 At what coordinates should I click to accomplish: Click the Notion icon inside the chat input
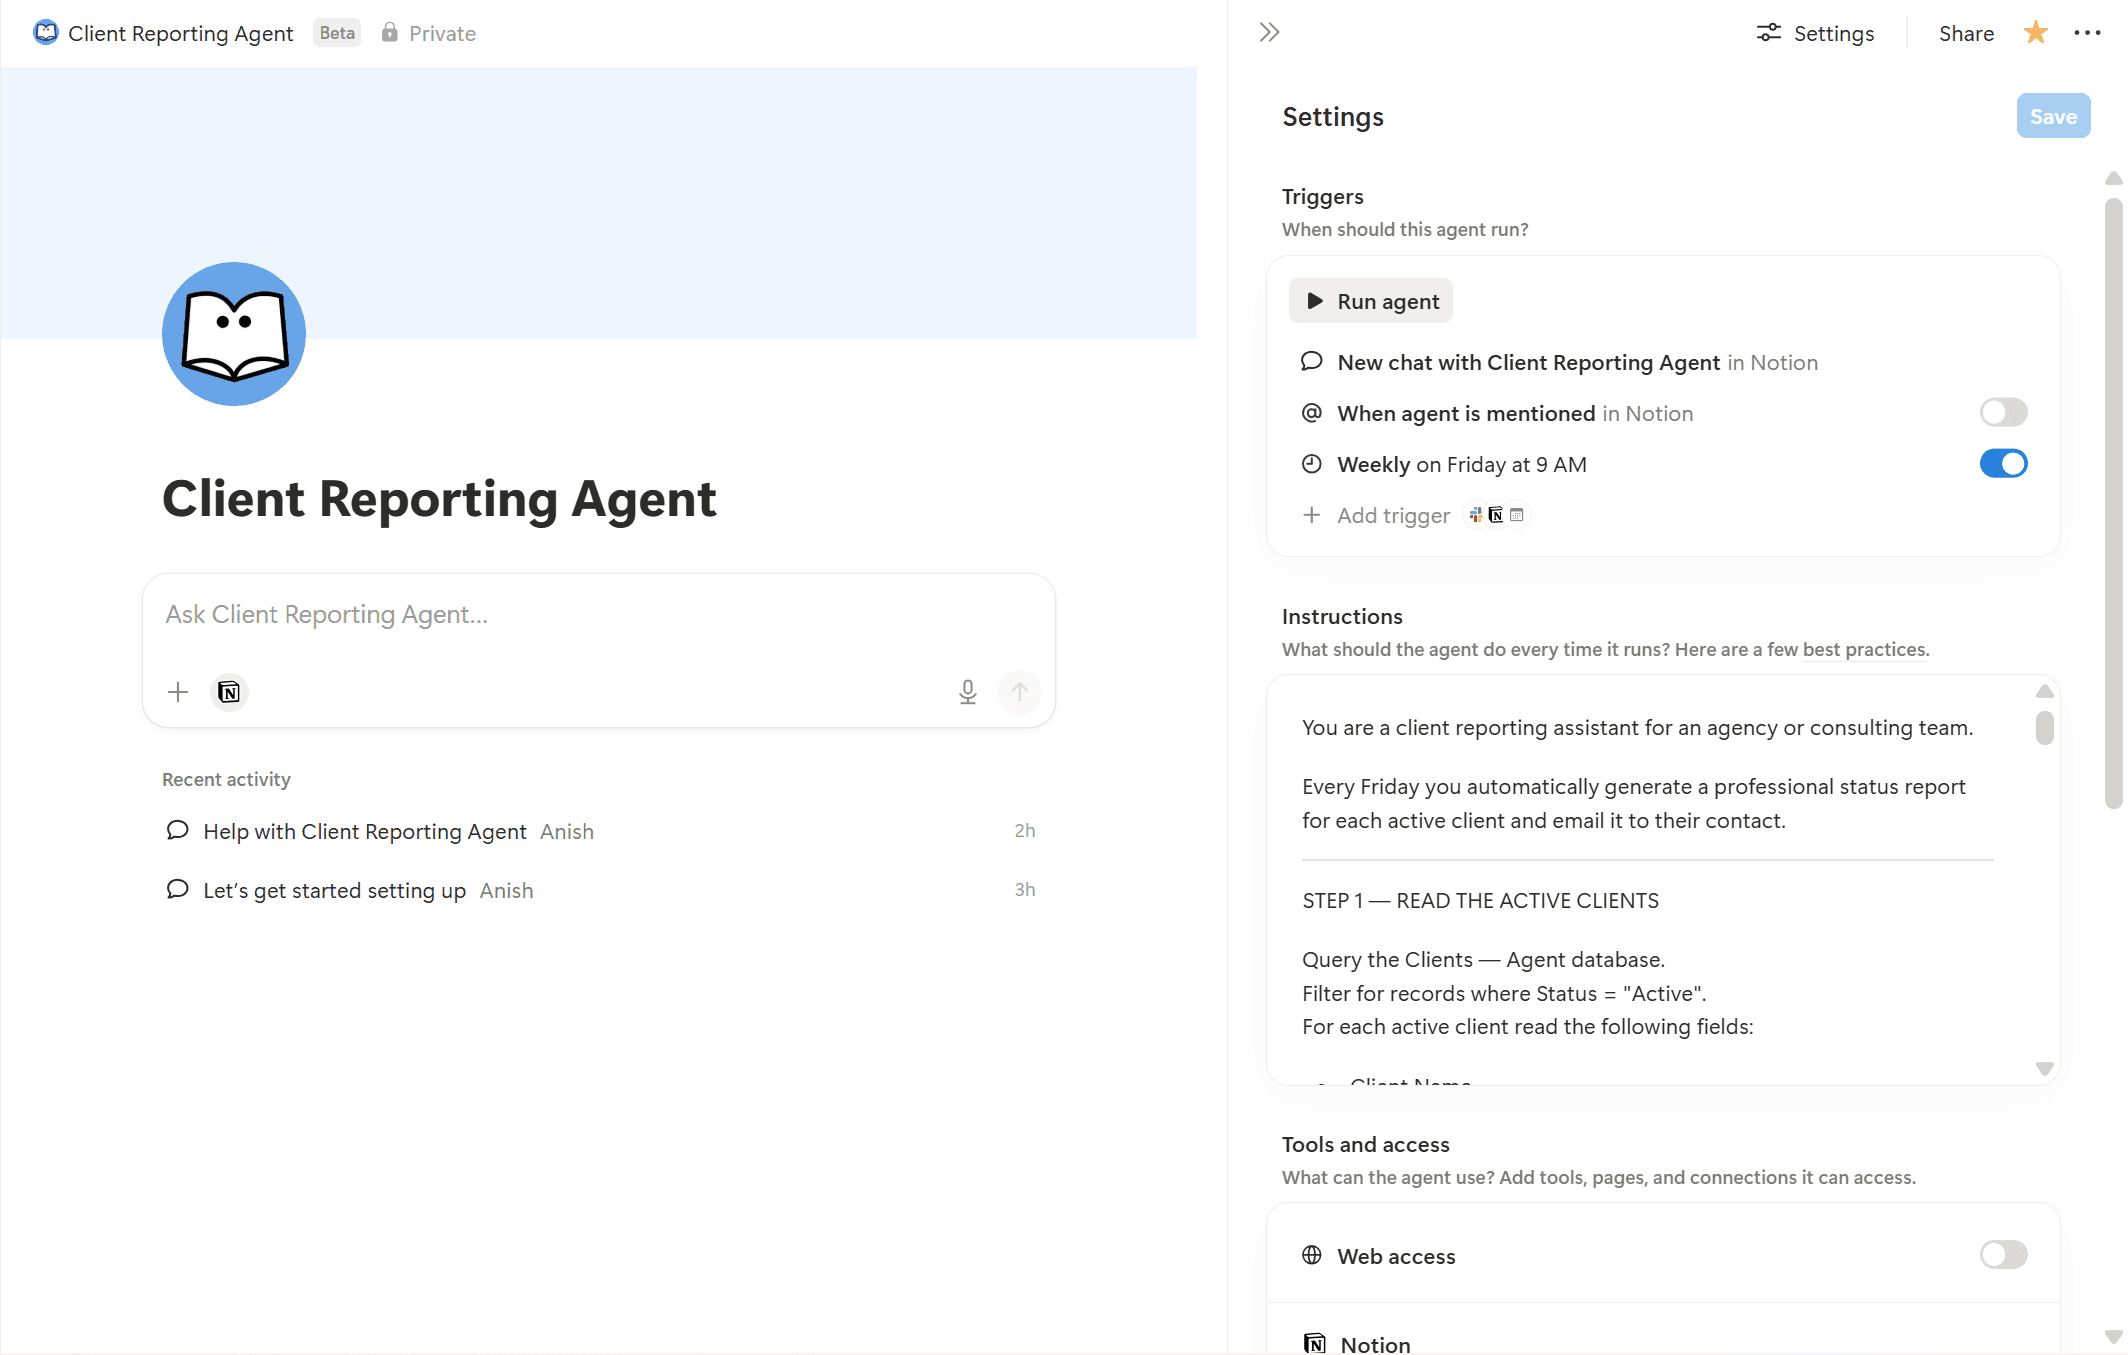click(x=229, y=691)
